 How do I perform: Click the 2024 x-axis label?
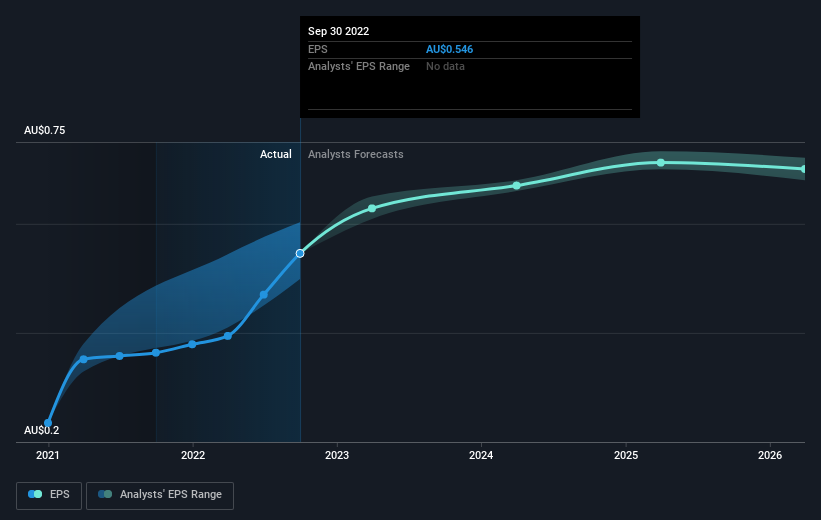(x=481, y=455)
